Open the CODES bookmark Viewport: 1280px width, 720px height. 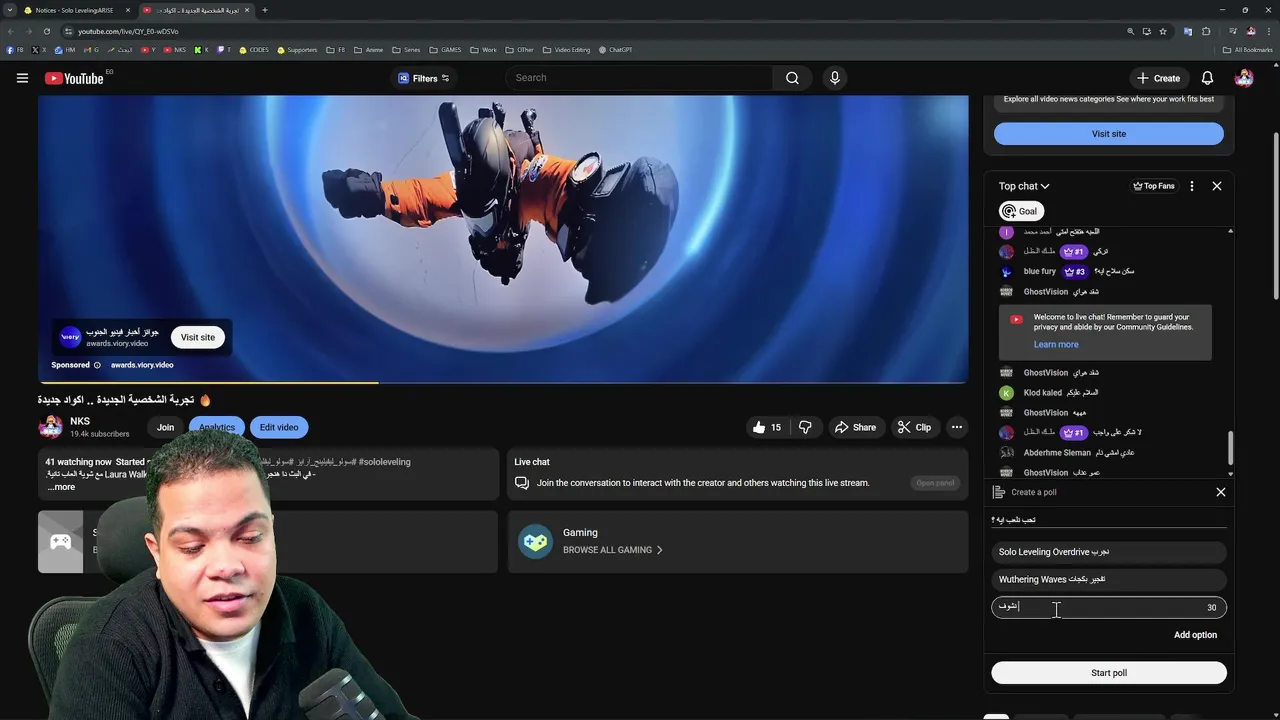pyautogui.click(x=254, y=50)
